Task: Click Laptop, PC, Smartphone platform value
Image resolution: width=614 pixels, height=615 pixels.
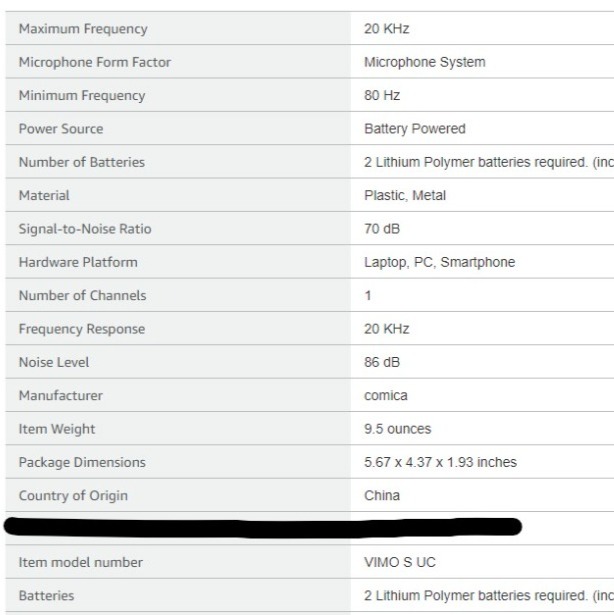Action: point(439,262)
